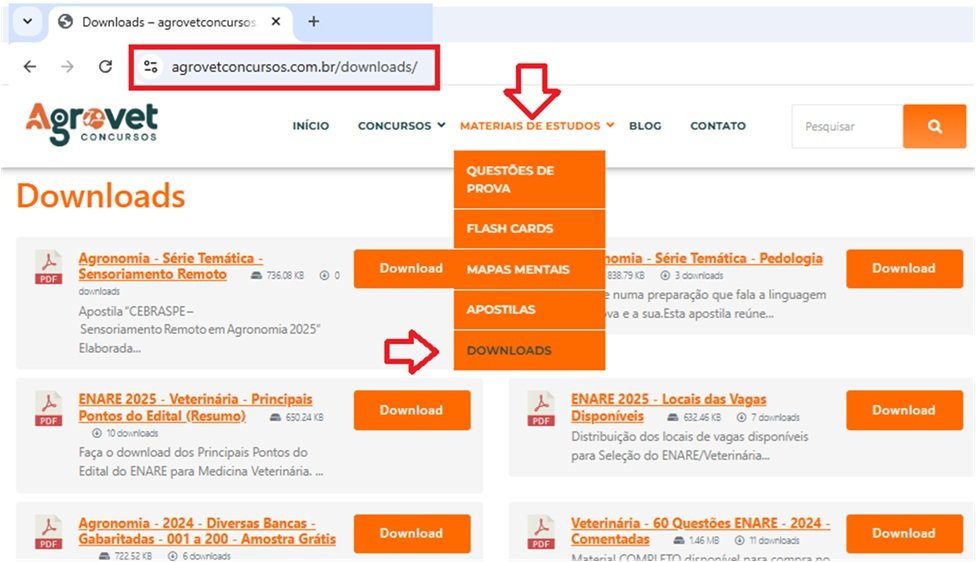Download Veterinária 60 Questões ENARE file
976x562 pixels.
click(904, 533)
